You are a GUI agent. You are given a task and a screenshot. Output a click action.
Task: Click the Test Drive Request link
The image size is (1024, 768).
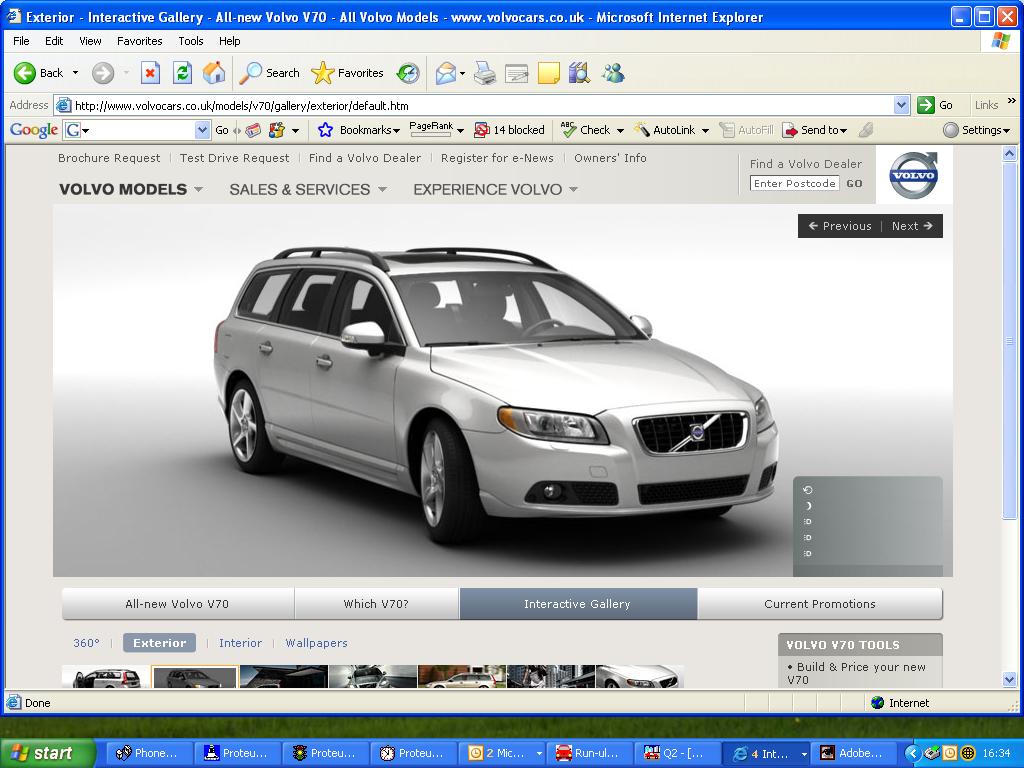234,158
